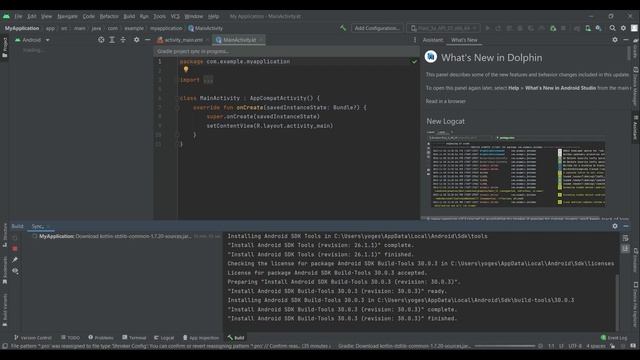Click the UTF-8 encoding status item
The width and height of the screenshot is (640, 360).
(x=575, y=346)
